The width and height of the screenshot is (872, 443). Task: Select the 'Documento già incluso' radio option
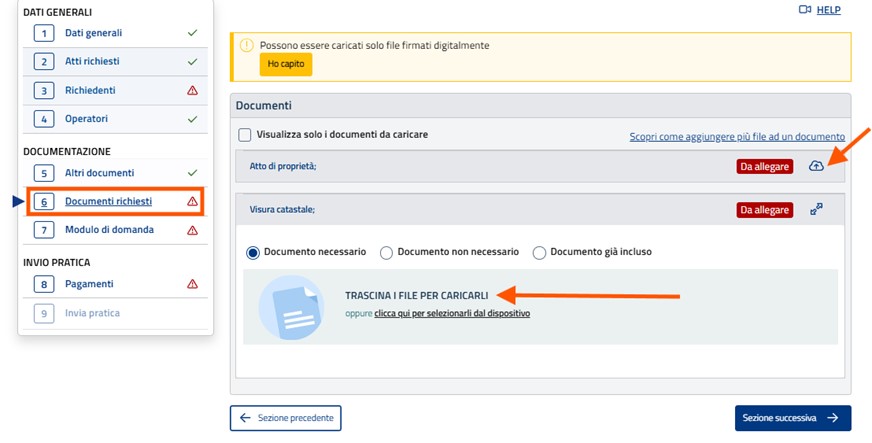pos(540,252)
